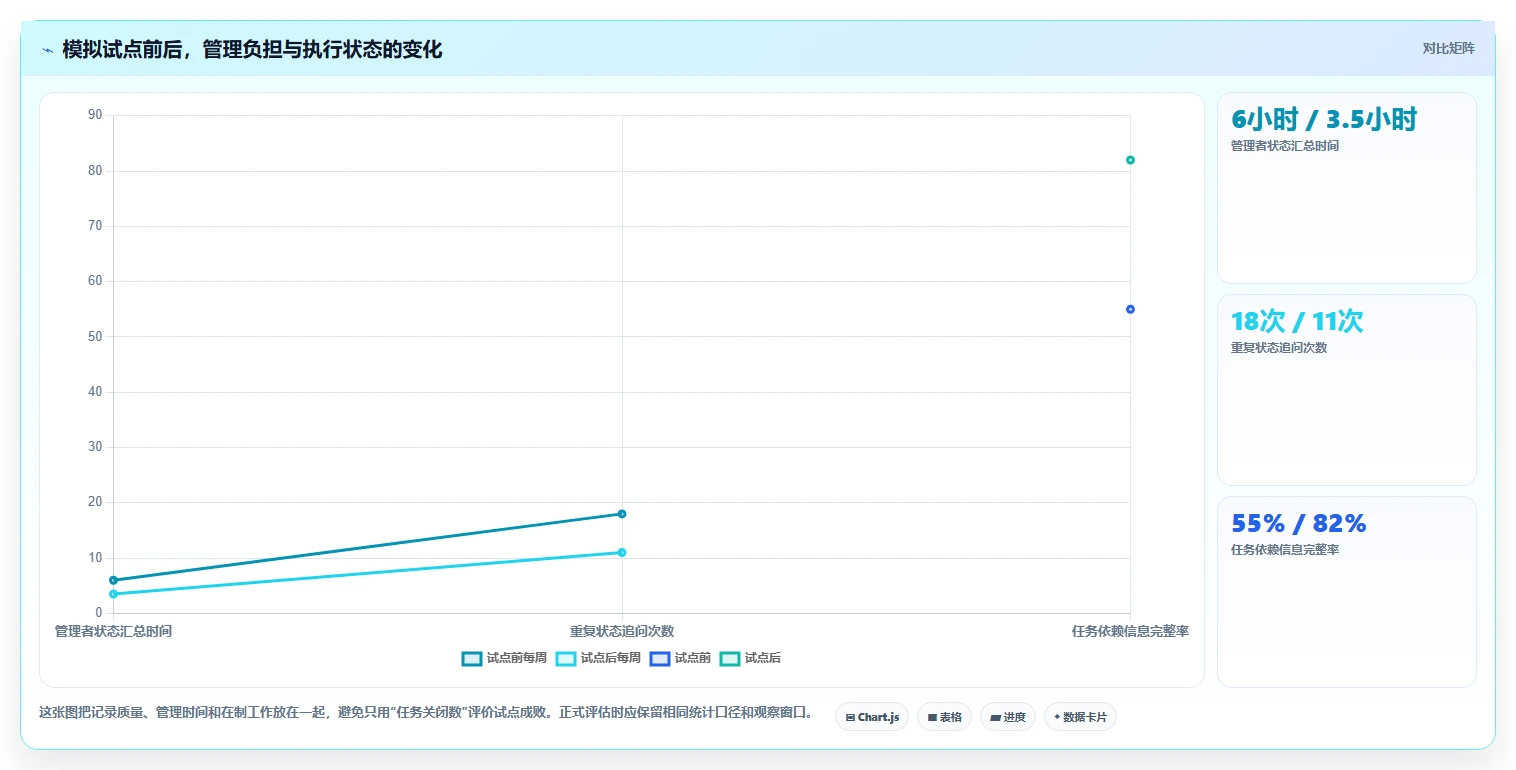Click the footnote text about 任务关闭数
1516x770 pixels.
426,713
